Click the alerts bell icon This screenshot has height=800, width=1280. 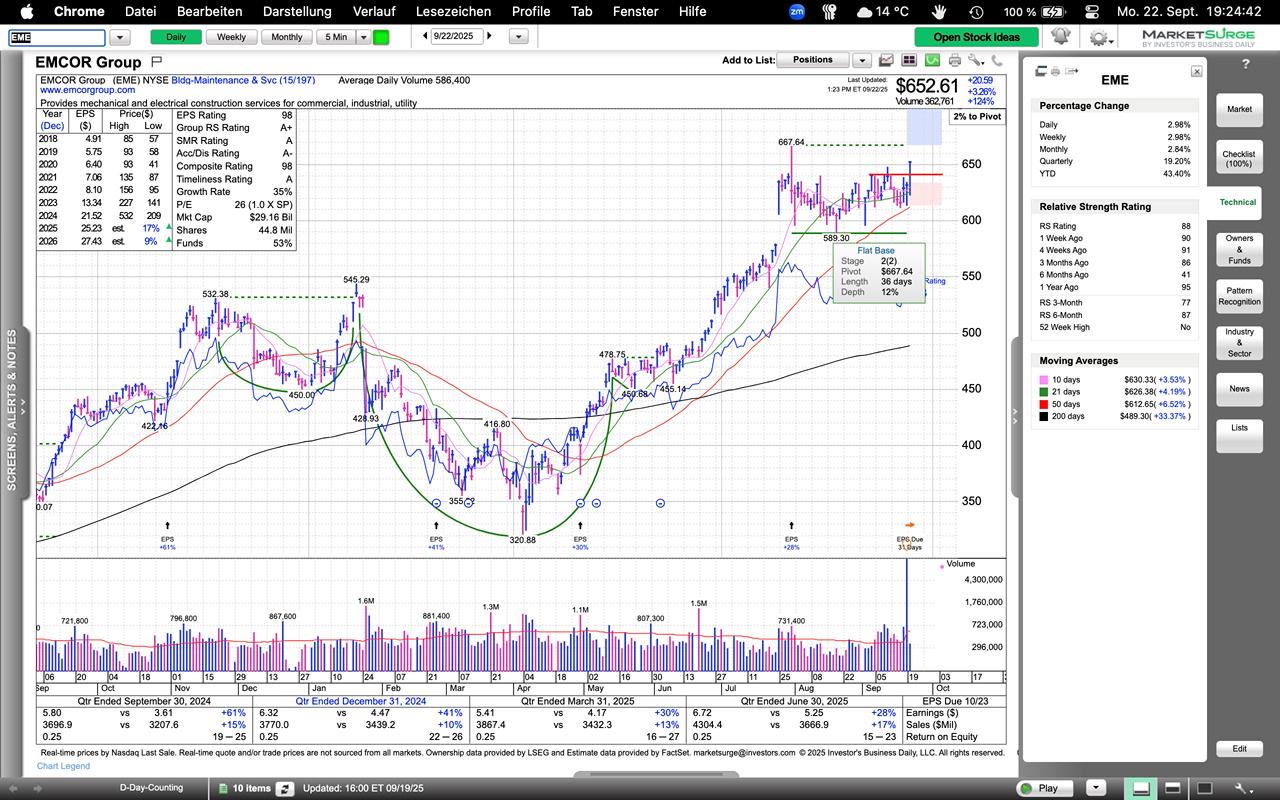[1061, 37]
